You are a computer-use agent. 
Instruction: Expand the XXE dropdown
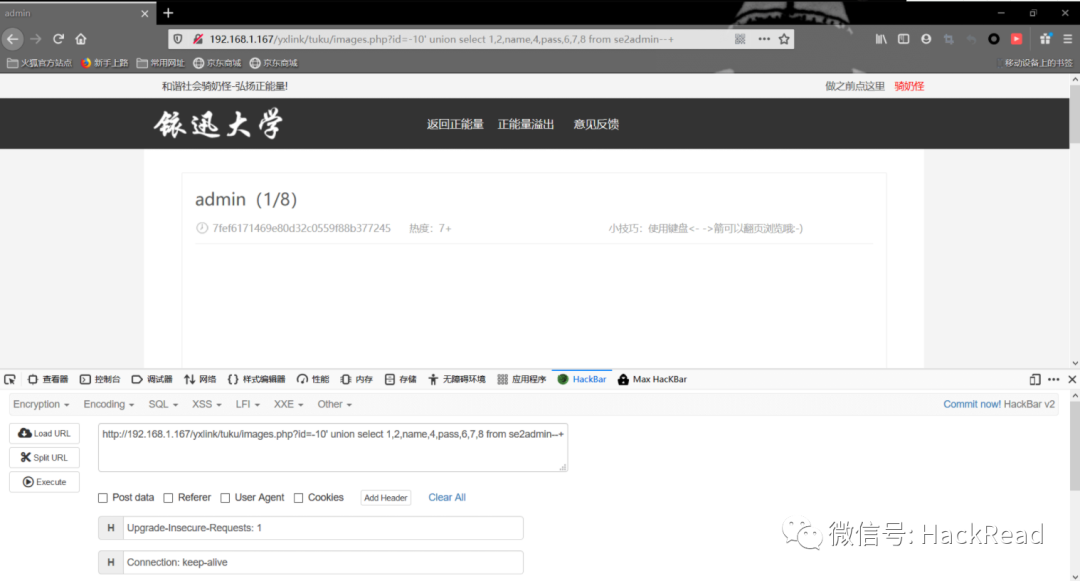click(x=288, y=404)
